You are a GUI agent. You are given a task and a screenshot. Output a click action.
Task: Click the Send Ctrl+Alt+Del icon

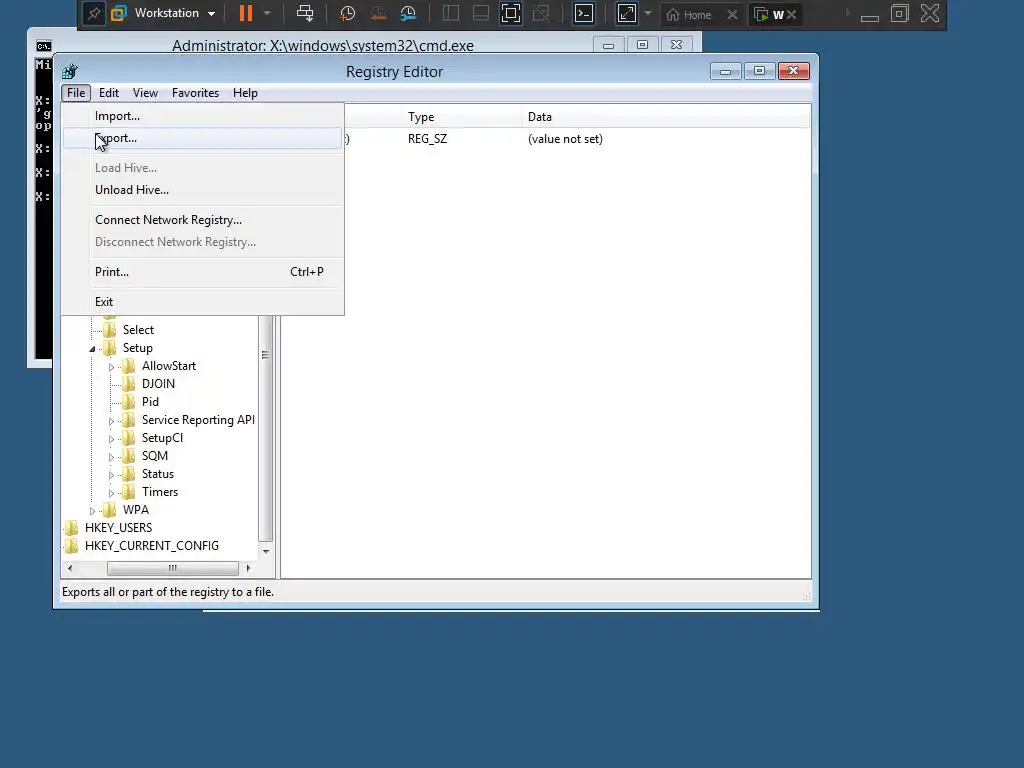click(x=305, y=14)
